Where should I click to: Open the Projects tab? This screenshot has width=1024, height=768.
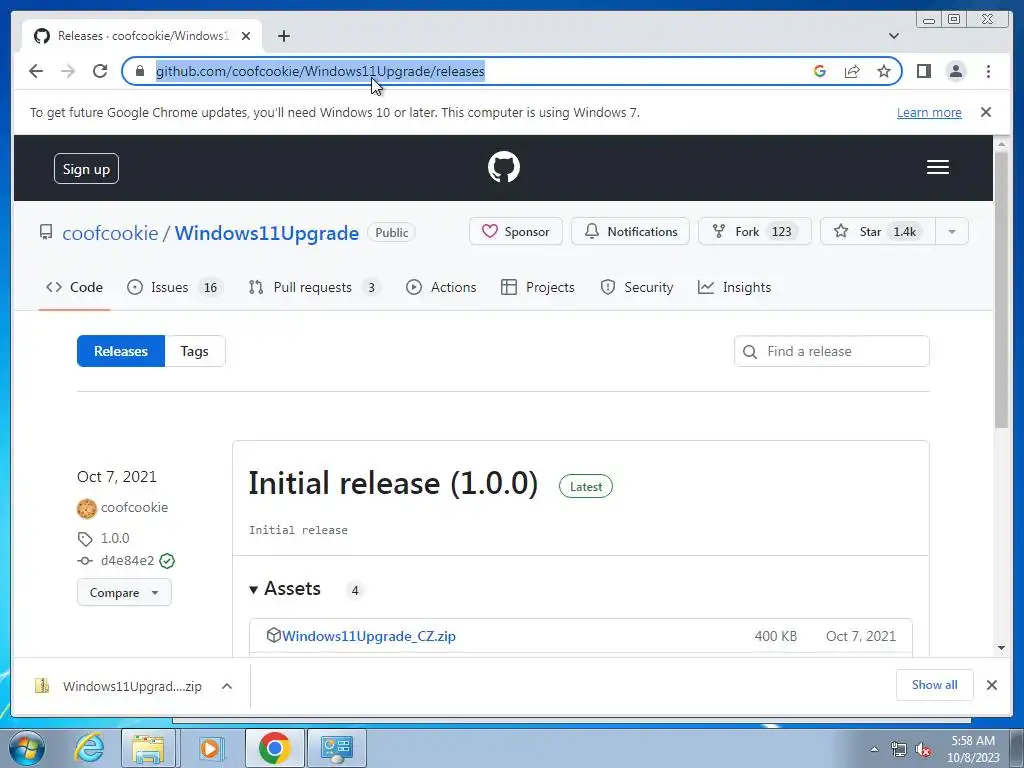point(537,287)
